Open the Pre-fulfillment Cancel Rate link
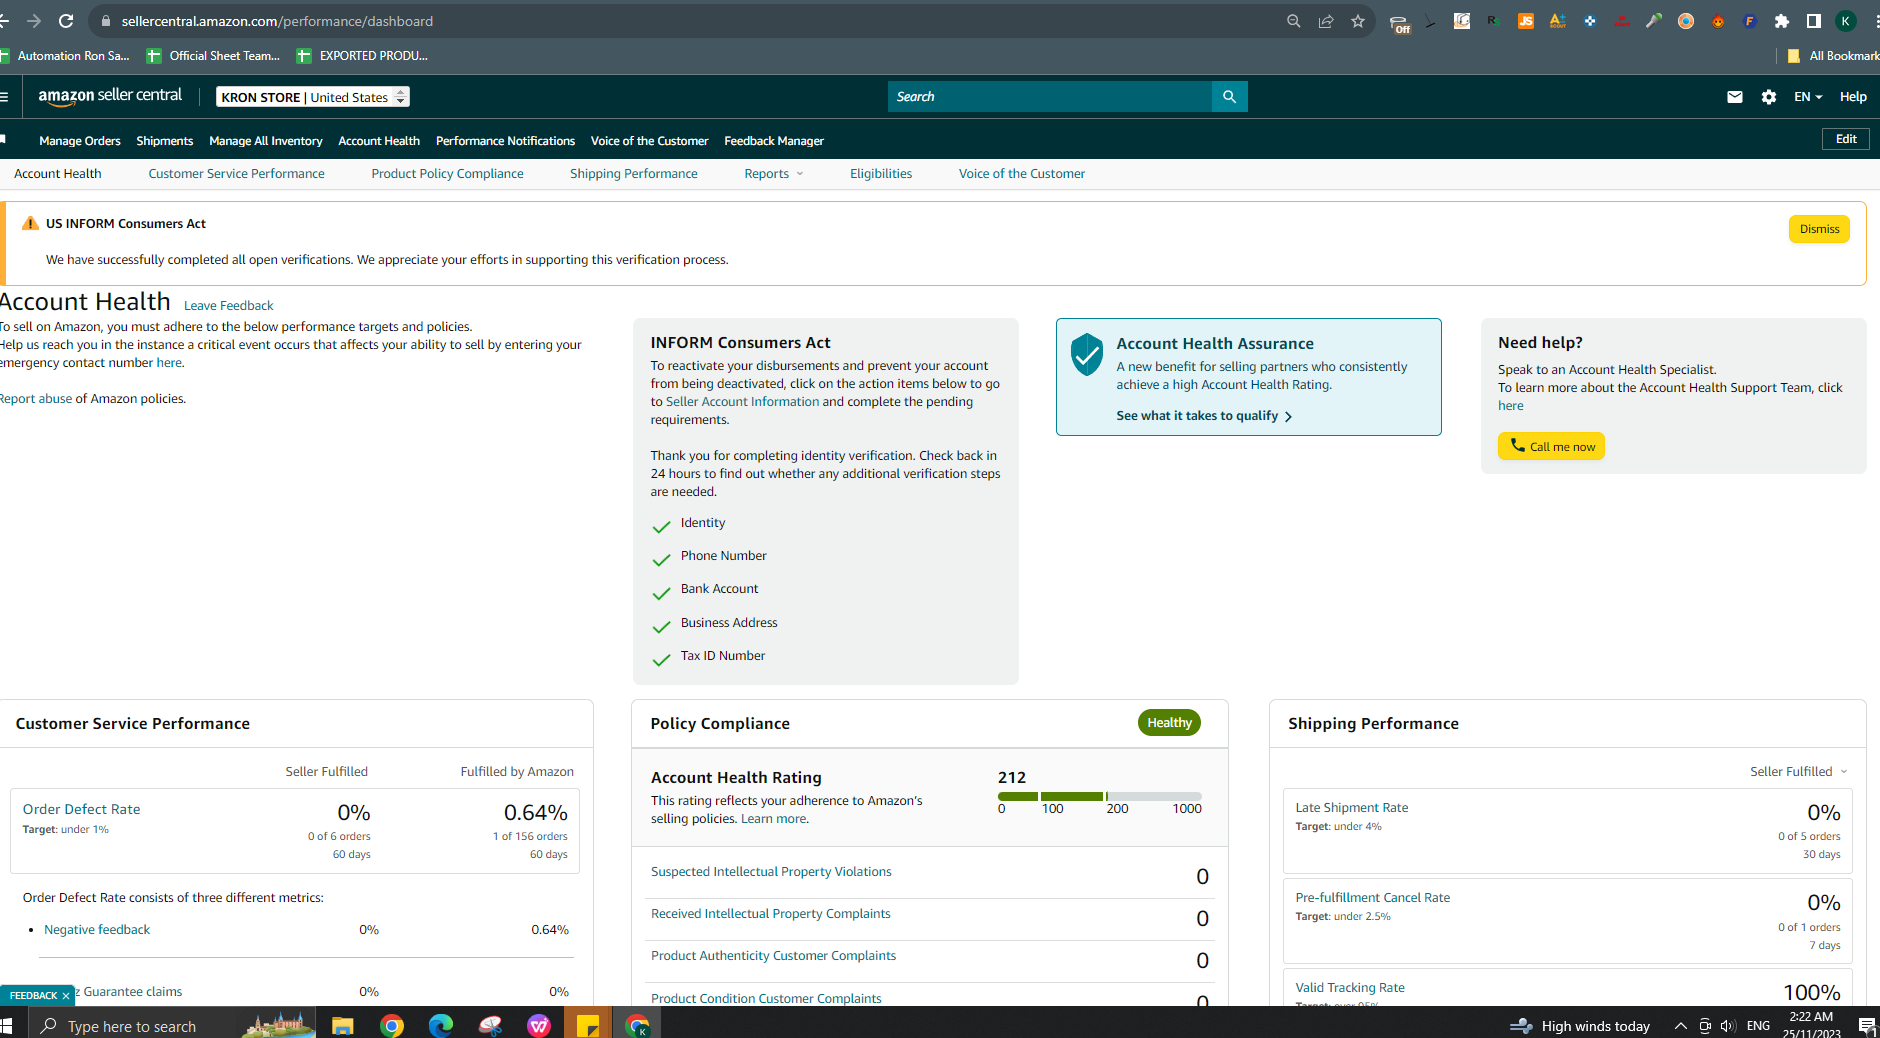1880x1038 pixels. tap(1372, 898)
